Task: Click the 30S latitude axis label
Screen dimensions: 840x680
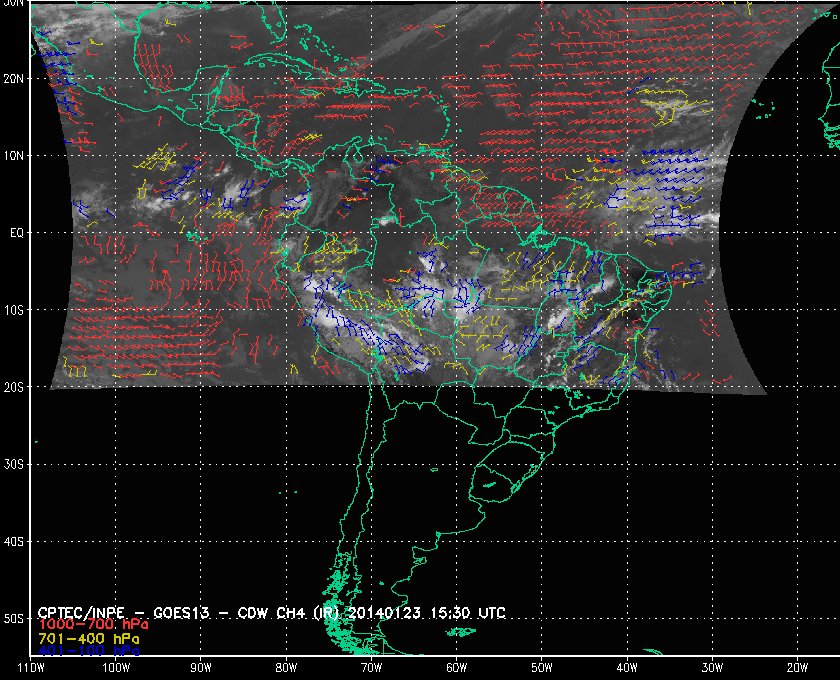Action: tap(14, 464)
